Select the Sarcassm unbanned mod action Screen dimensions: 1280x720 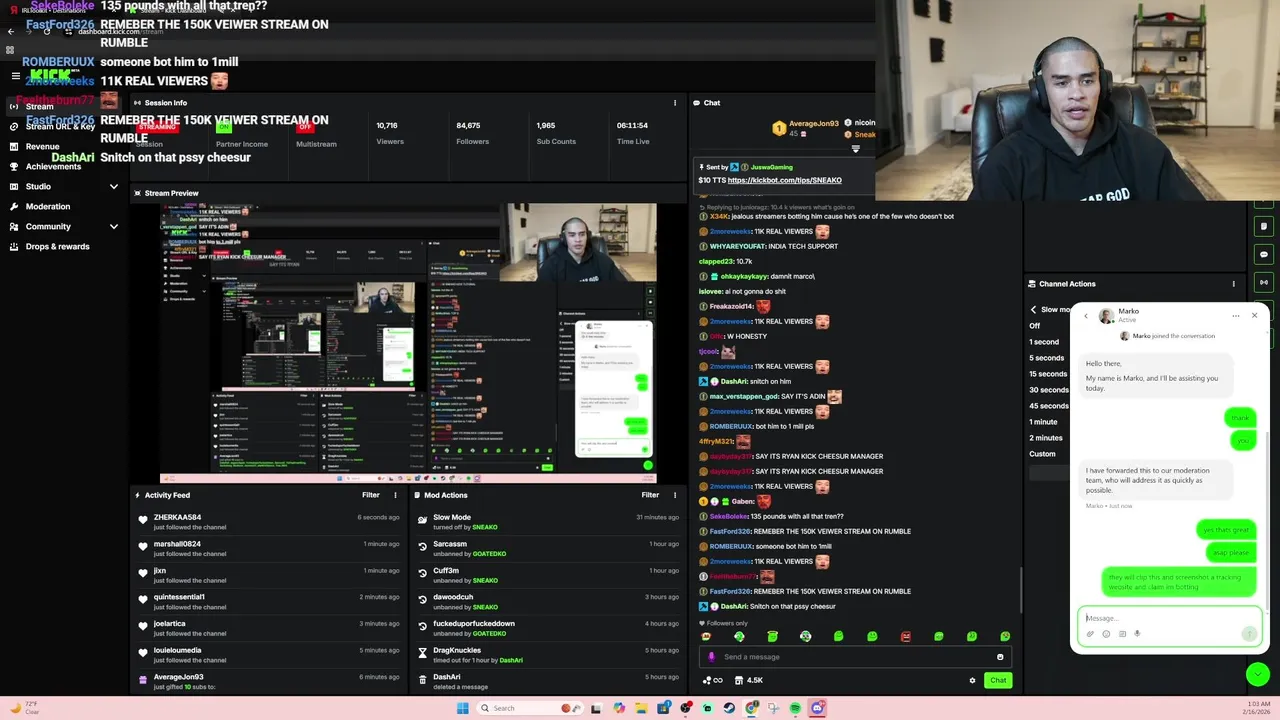pyautogui.click(x=548, y=549)
